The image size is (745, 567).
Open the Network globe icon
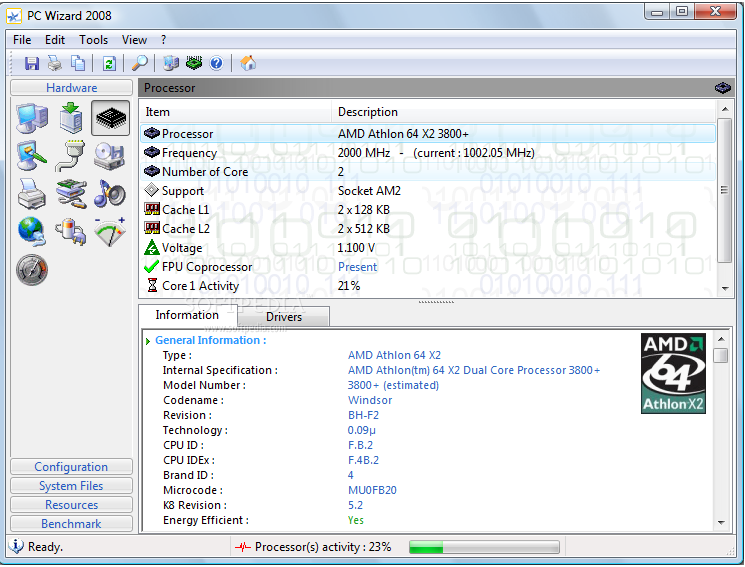coord(31,232)
